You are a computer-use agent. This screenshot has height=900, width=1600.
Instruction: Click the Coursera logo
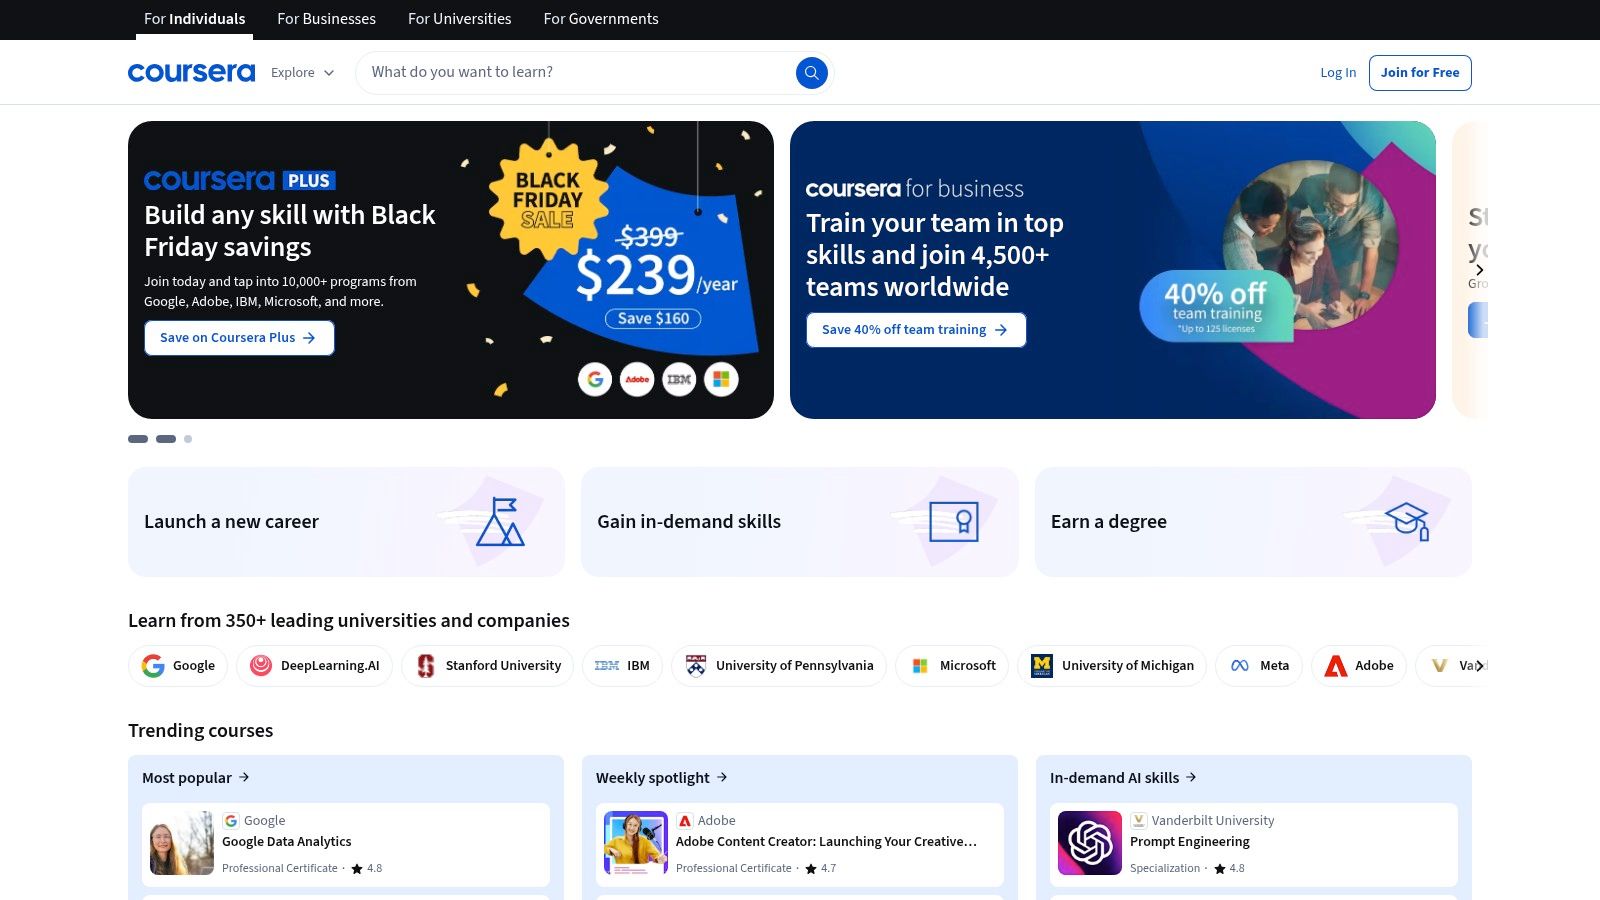190,72
